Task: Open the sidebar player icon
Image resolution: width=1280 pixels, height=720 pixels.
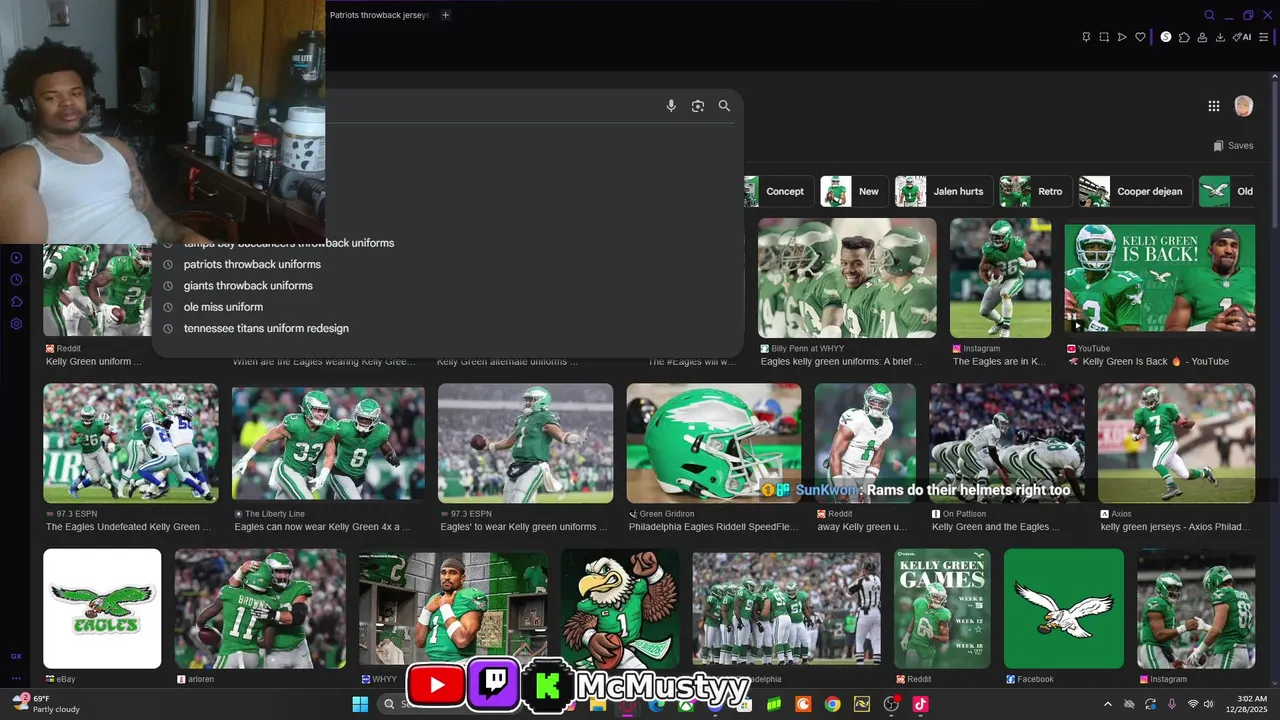Action: tap(16, 258)
